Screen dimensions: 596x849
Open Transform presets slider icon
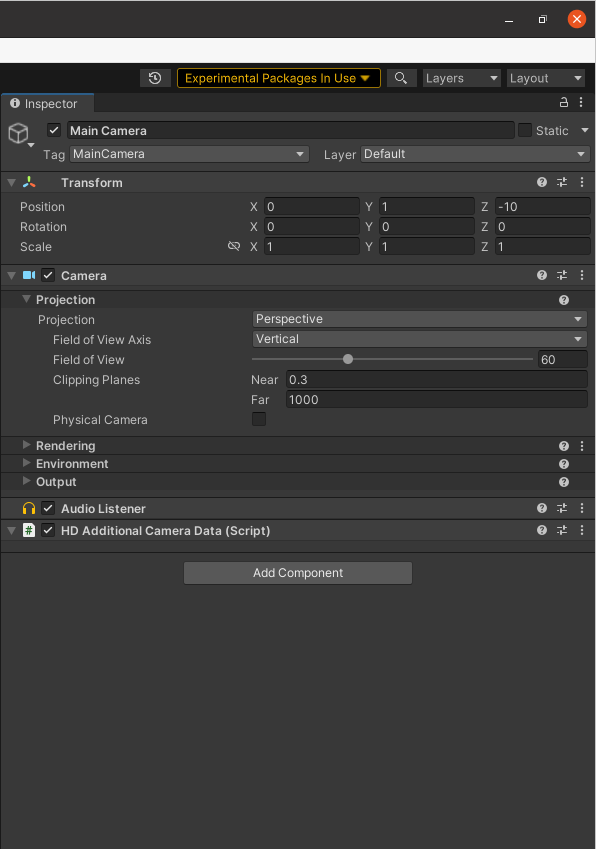click(562, 182)
